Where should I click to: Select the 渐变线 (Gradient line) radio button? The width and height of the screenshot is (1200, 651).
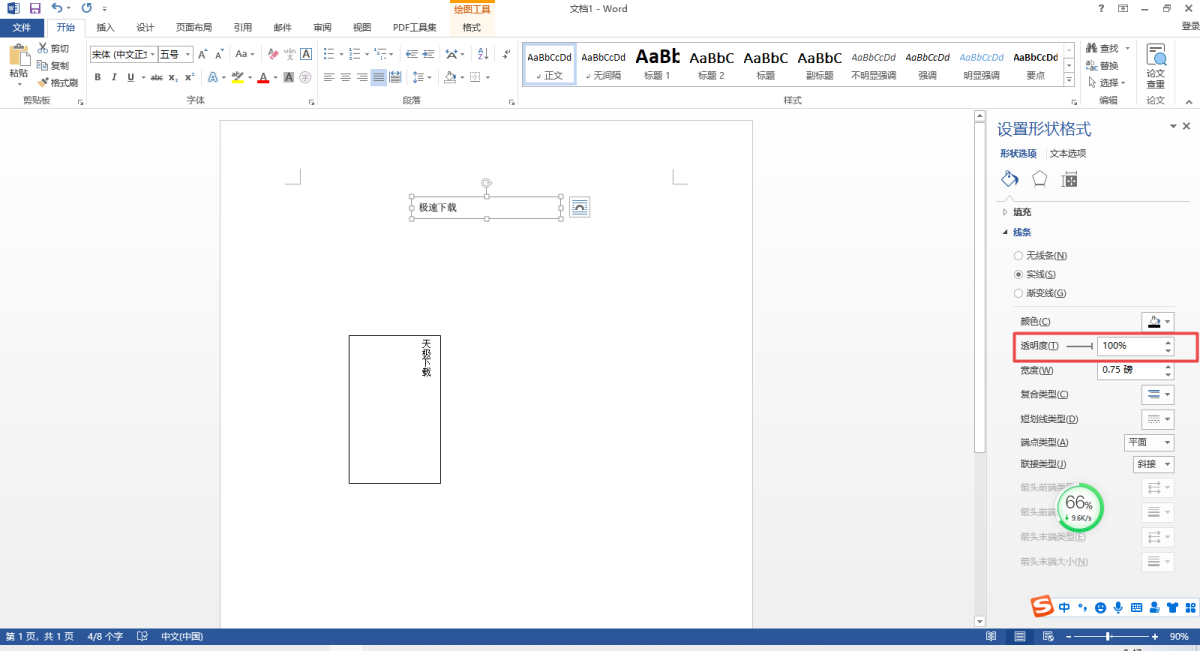1019,293
